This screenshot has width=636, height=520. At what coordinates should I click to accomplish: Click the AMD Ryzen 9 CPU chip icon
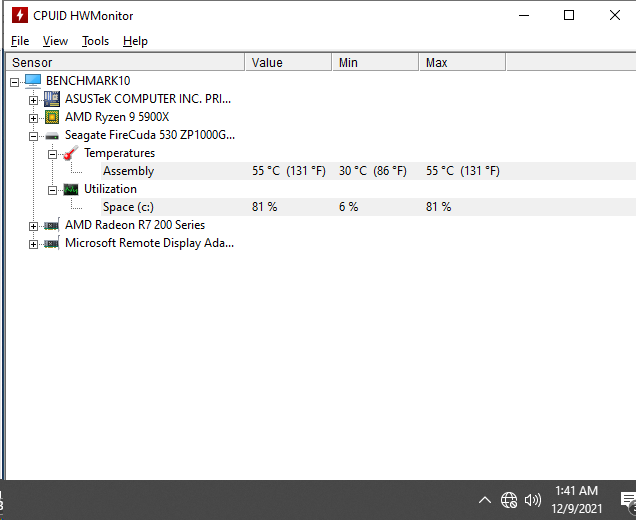point(52,117)
